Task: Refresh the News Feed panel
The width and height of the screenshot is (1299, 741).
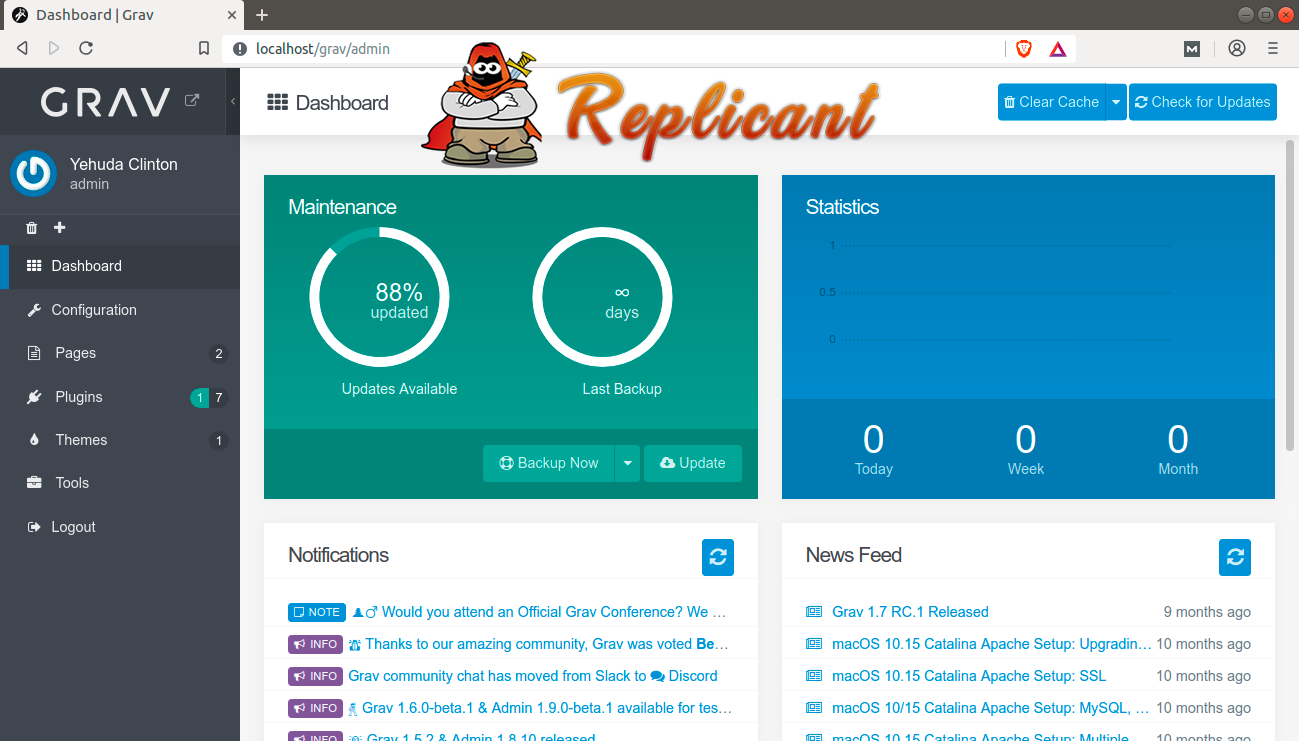Action: tap(1235, 557)
